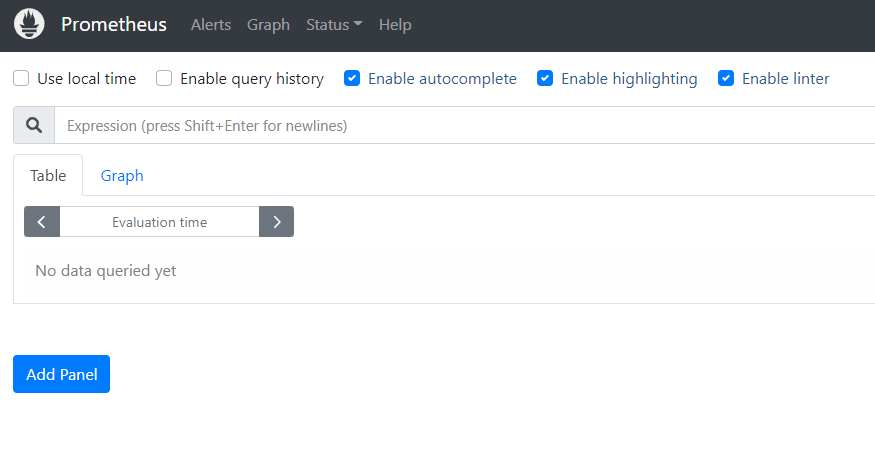
Task: Click the magnifying glass search icon
Action: coord(34,125)
